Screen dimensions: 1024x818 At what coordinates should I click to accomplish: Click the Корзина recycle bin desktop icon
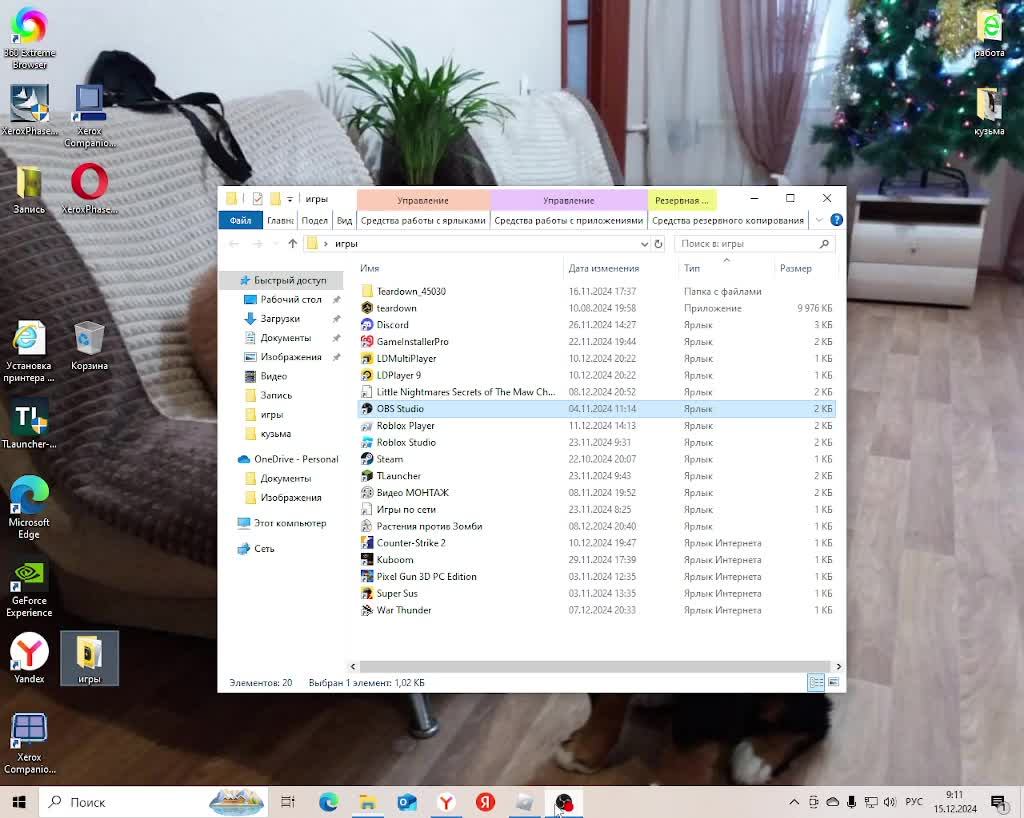[x=89, y=345]
